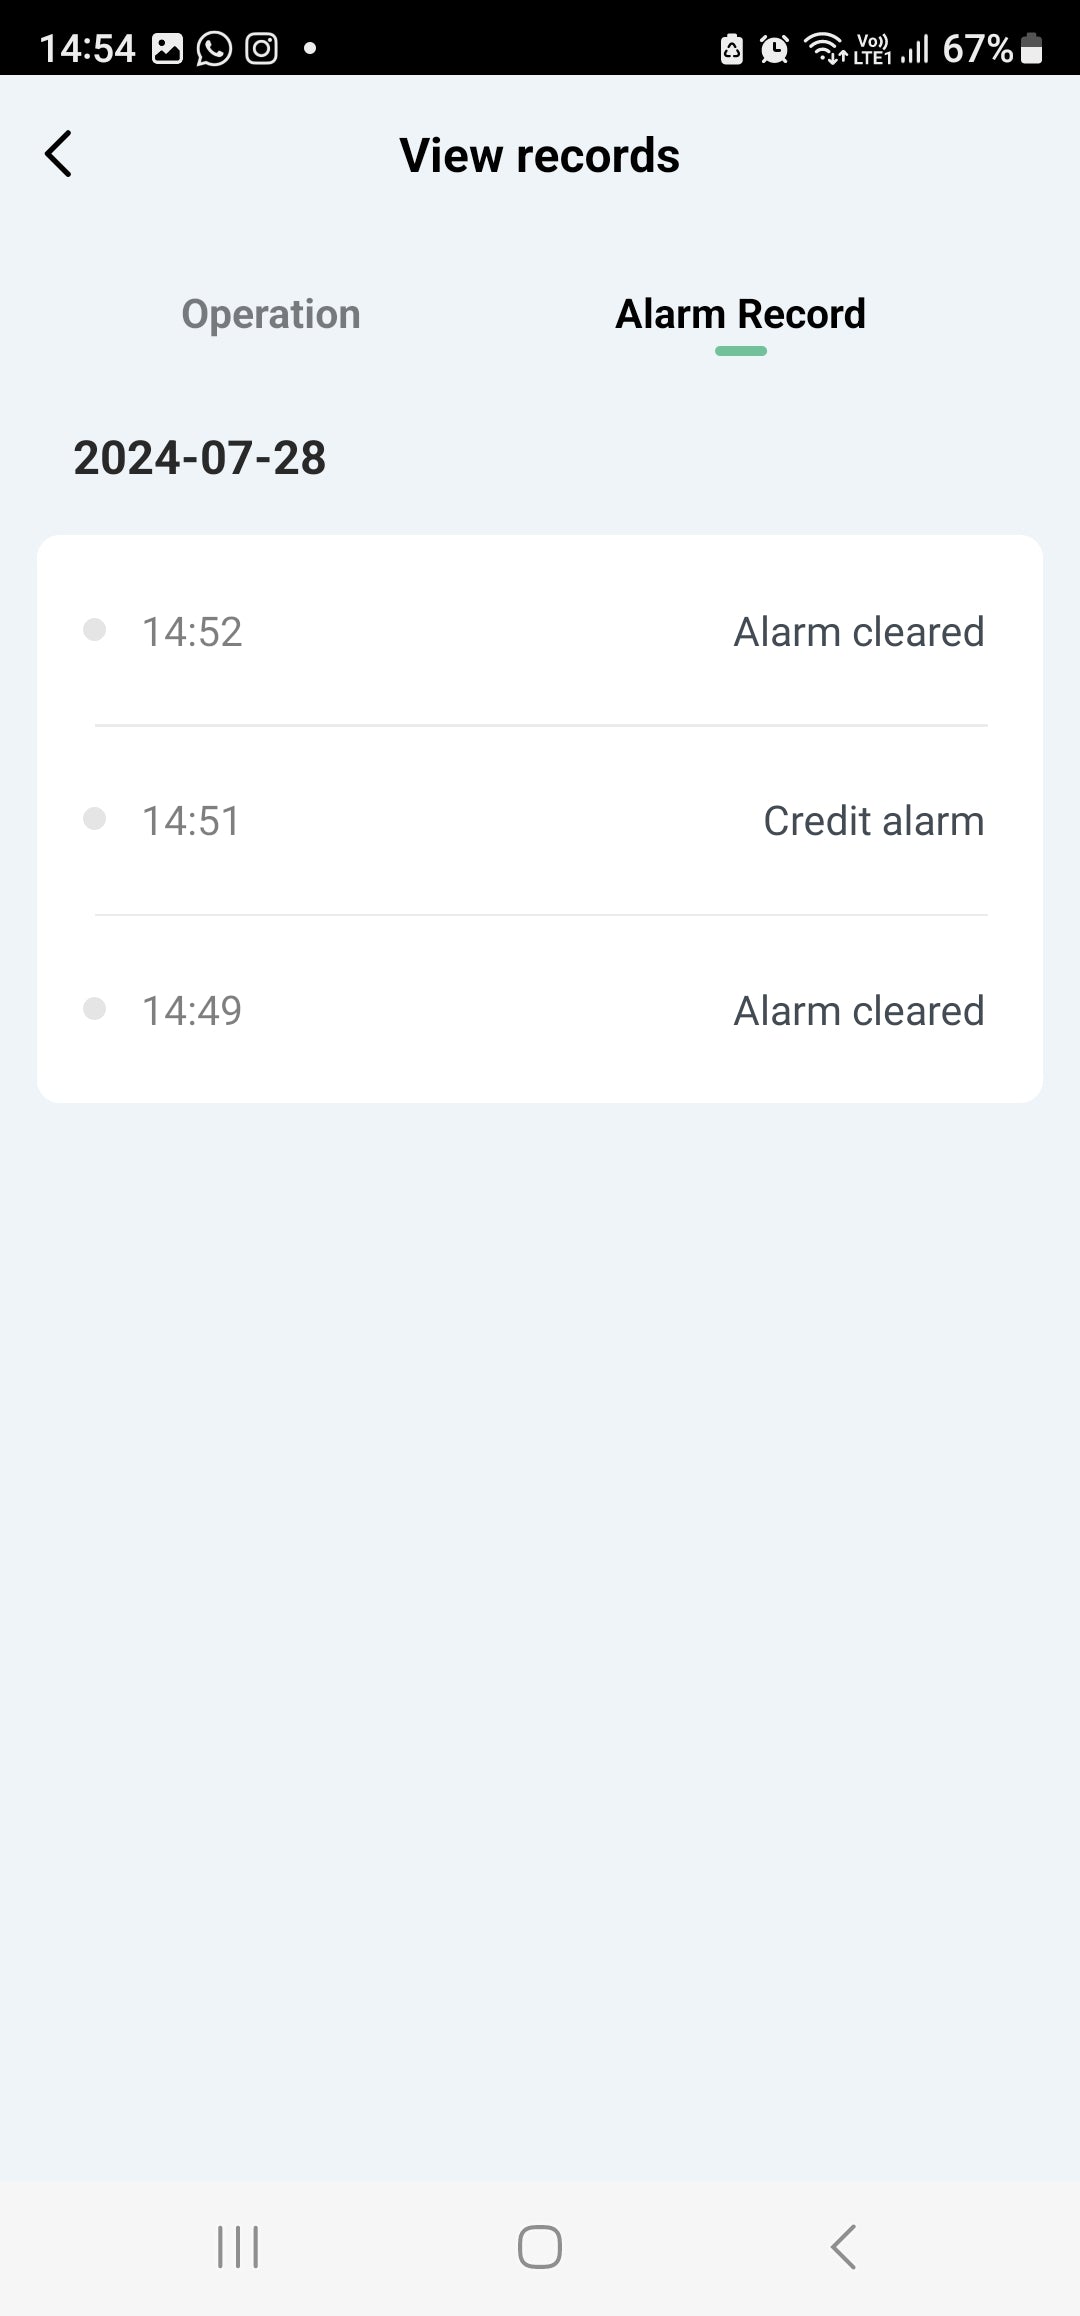Switch to the Operation tab
The width and height of the screenshot is (1080, 2316).
point(270,314)
